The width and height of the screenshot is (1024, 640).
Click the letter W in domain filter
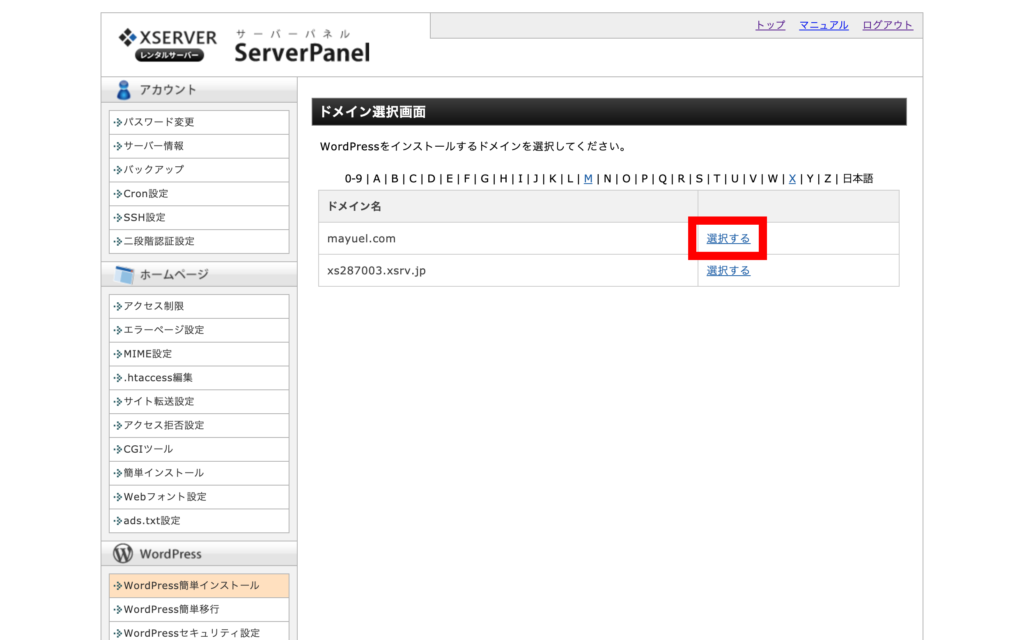773,179
